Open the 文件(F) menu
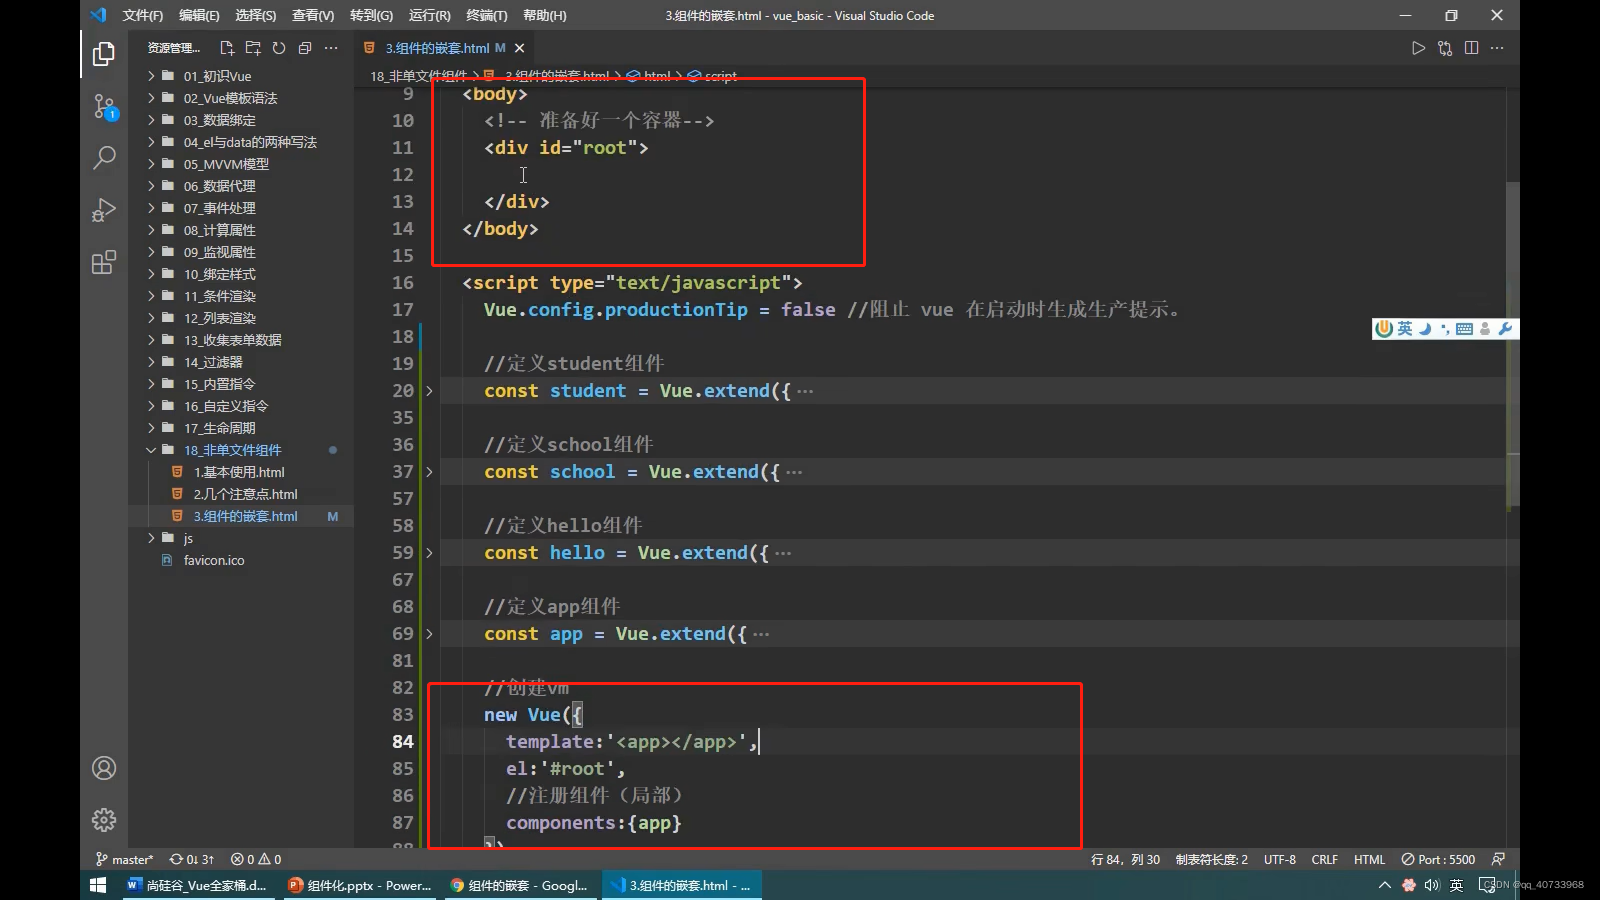 [143, 15]
